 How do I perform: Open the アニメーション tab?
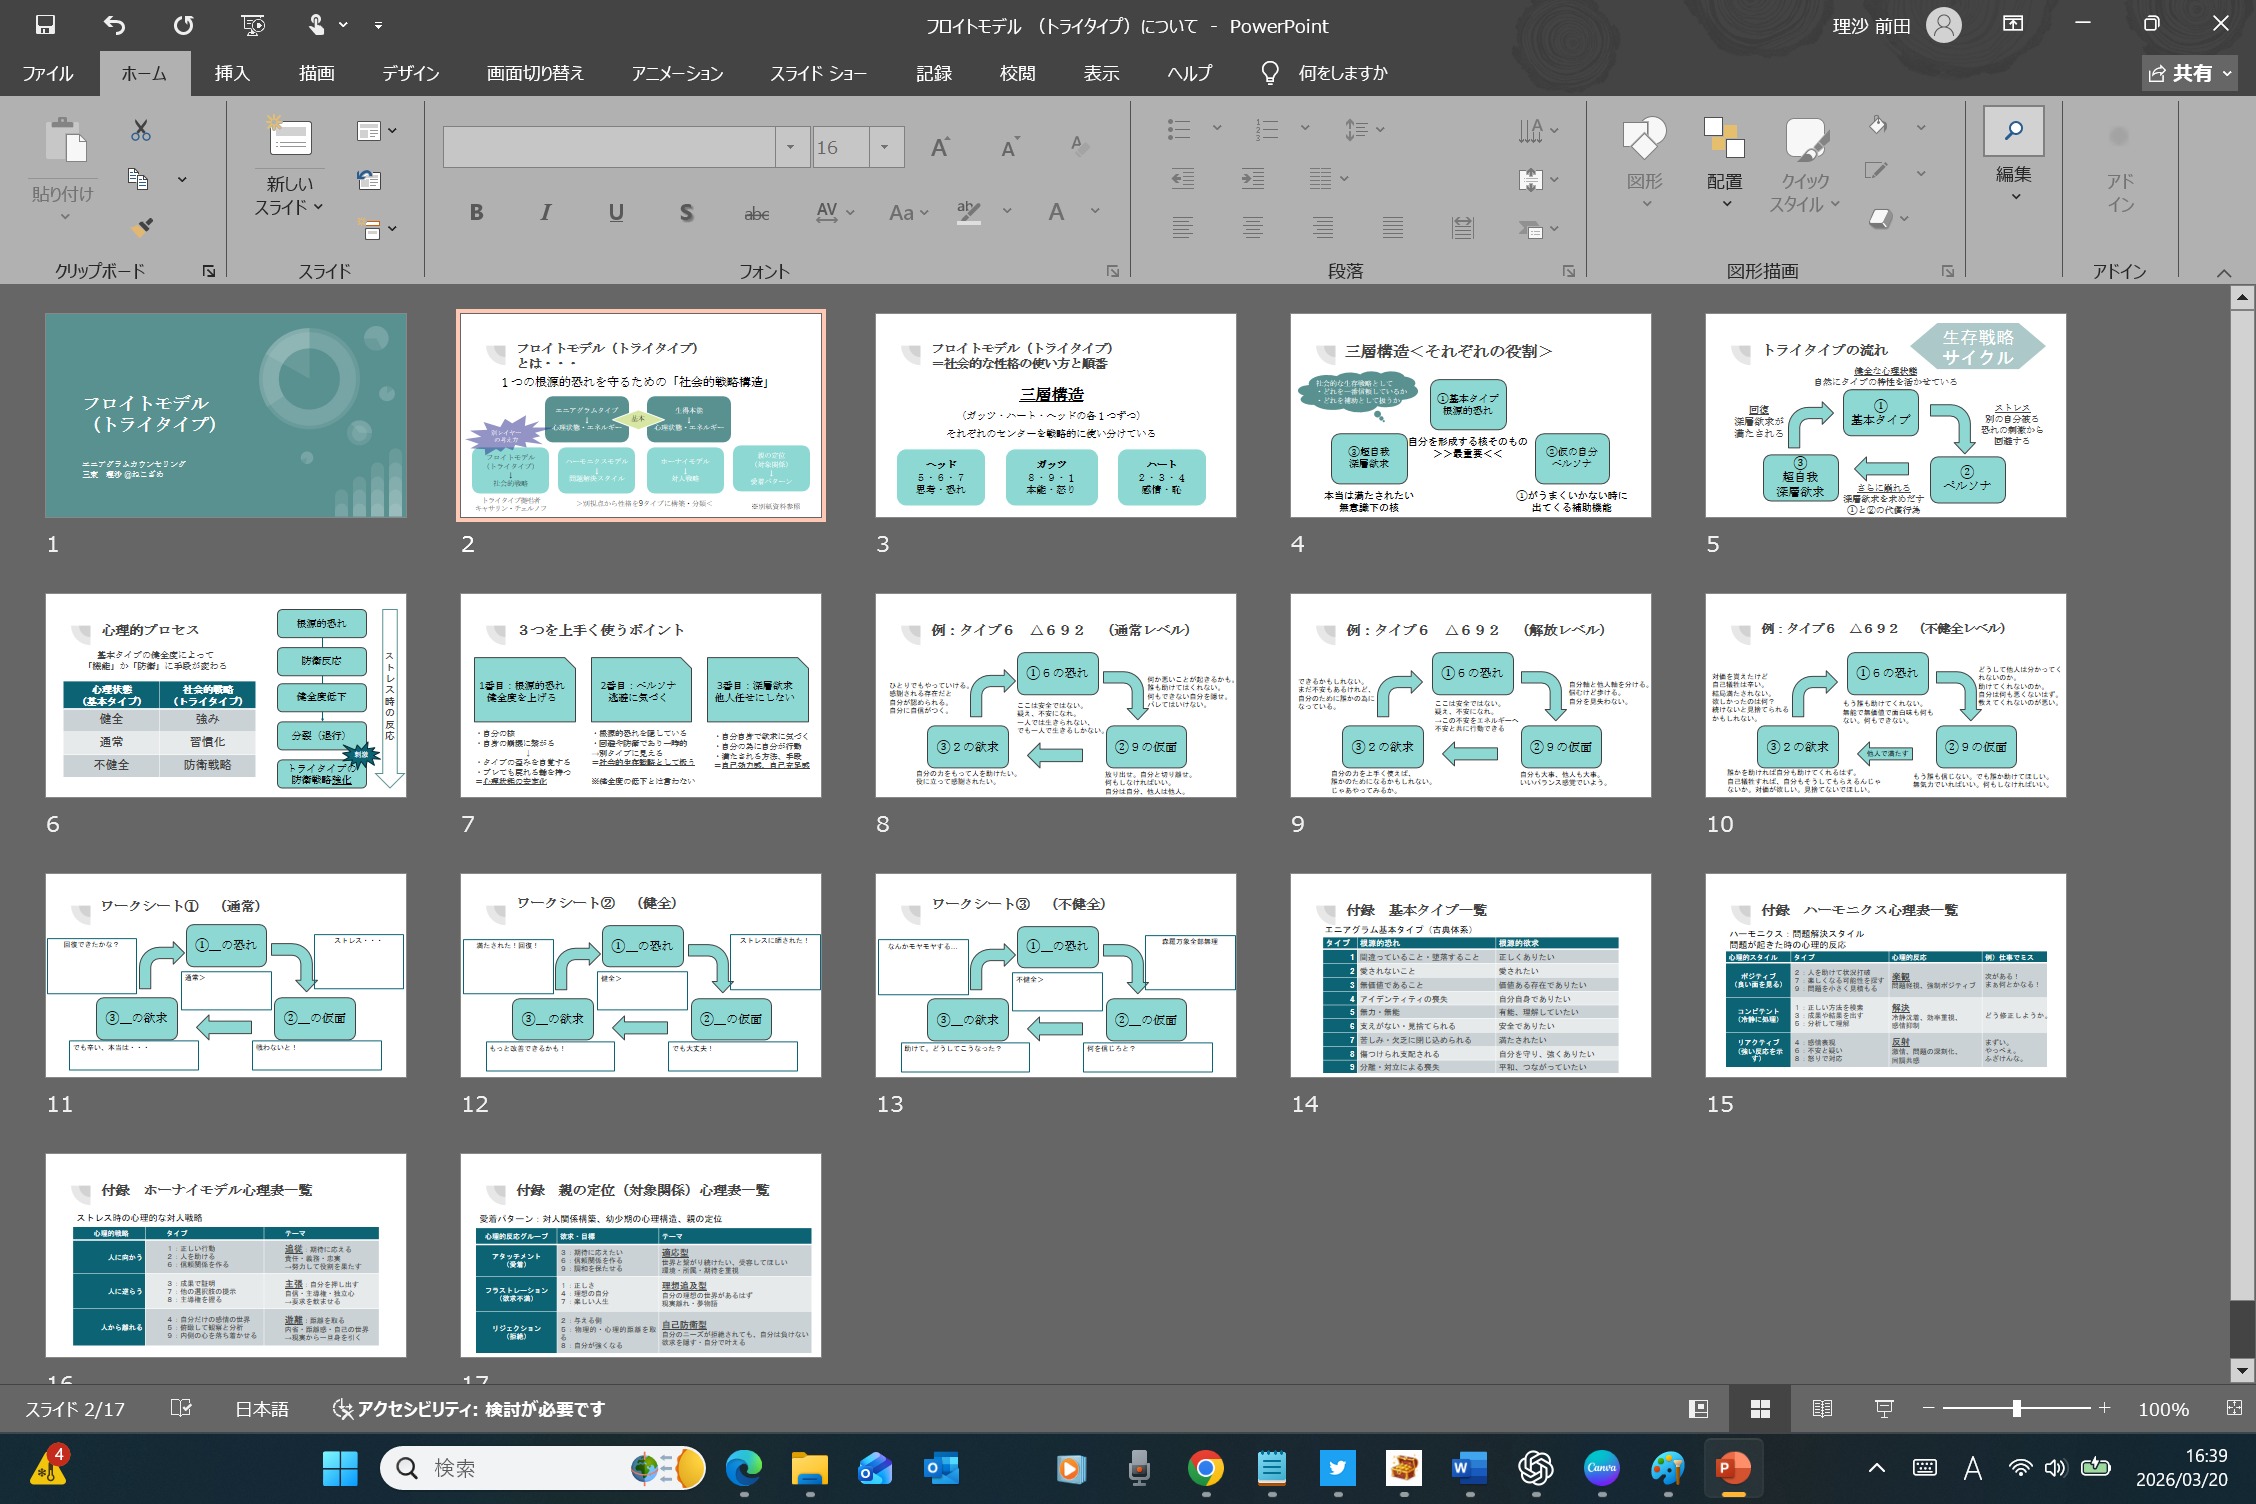click(x=677, y=73)
